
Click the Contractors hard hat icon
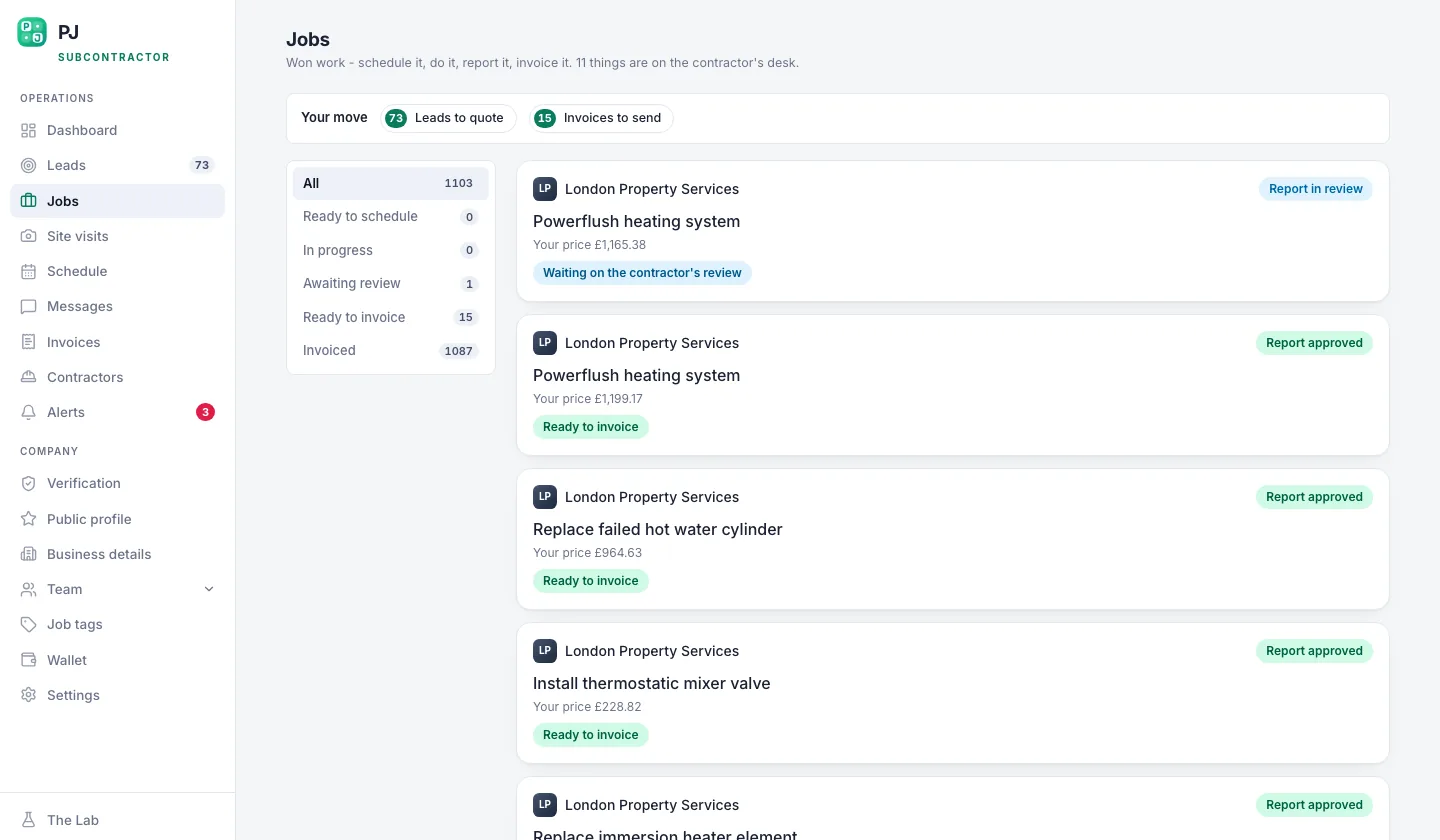click(28, 377)
